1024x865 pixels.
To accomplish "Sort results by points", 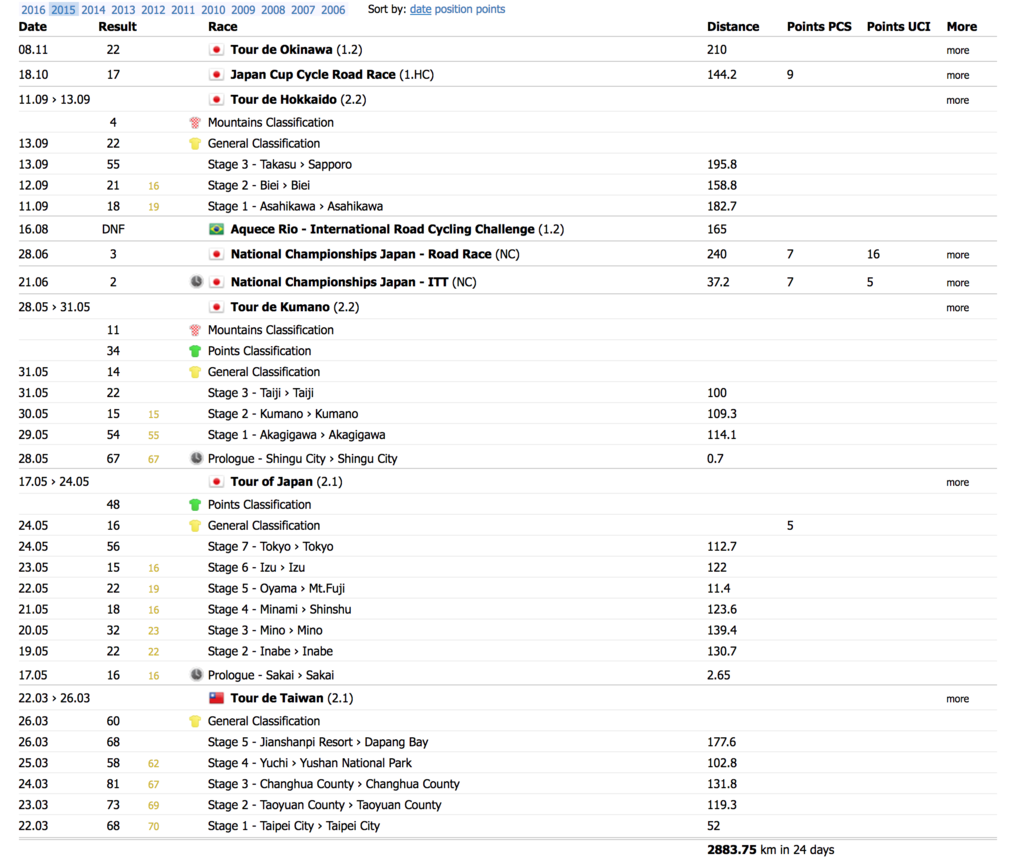I will [x=492, y=9].
